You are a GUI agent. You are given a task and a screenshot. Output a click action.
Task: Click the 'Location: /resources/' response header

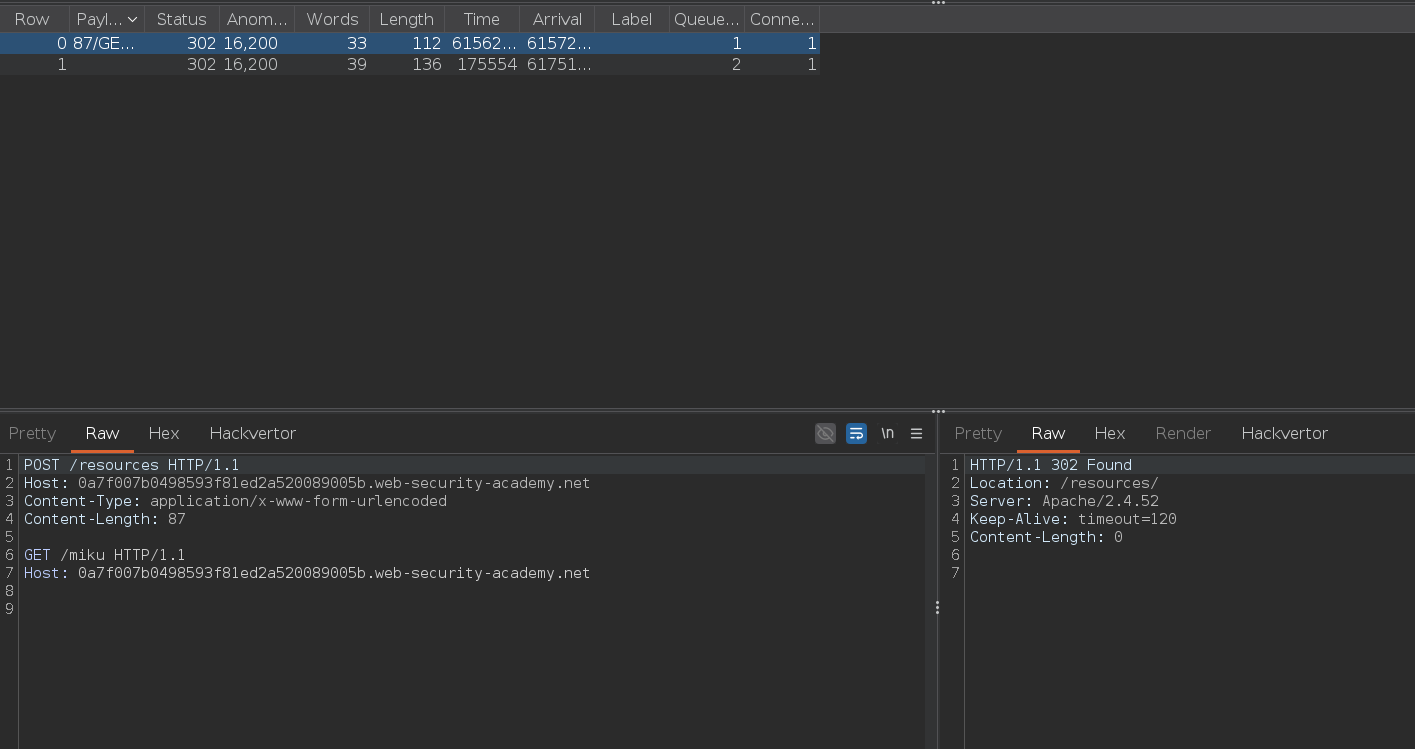1064,483
